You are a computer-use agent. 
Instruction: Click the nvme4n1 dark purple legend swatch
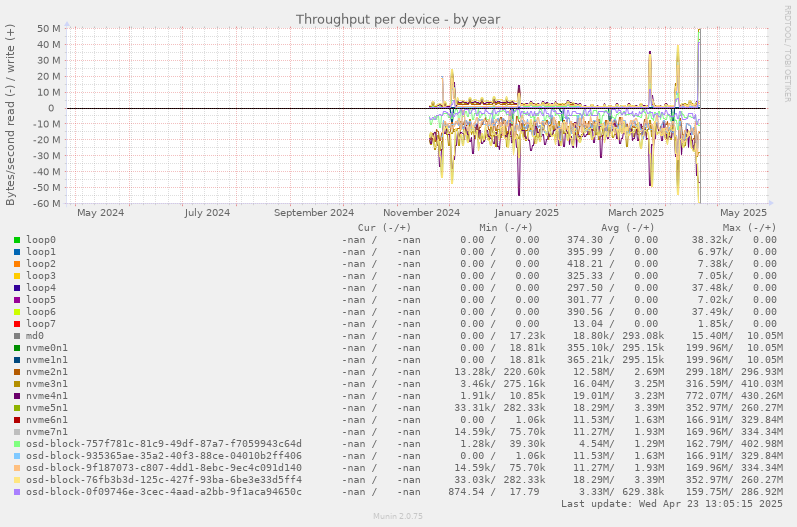(17, 396)
